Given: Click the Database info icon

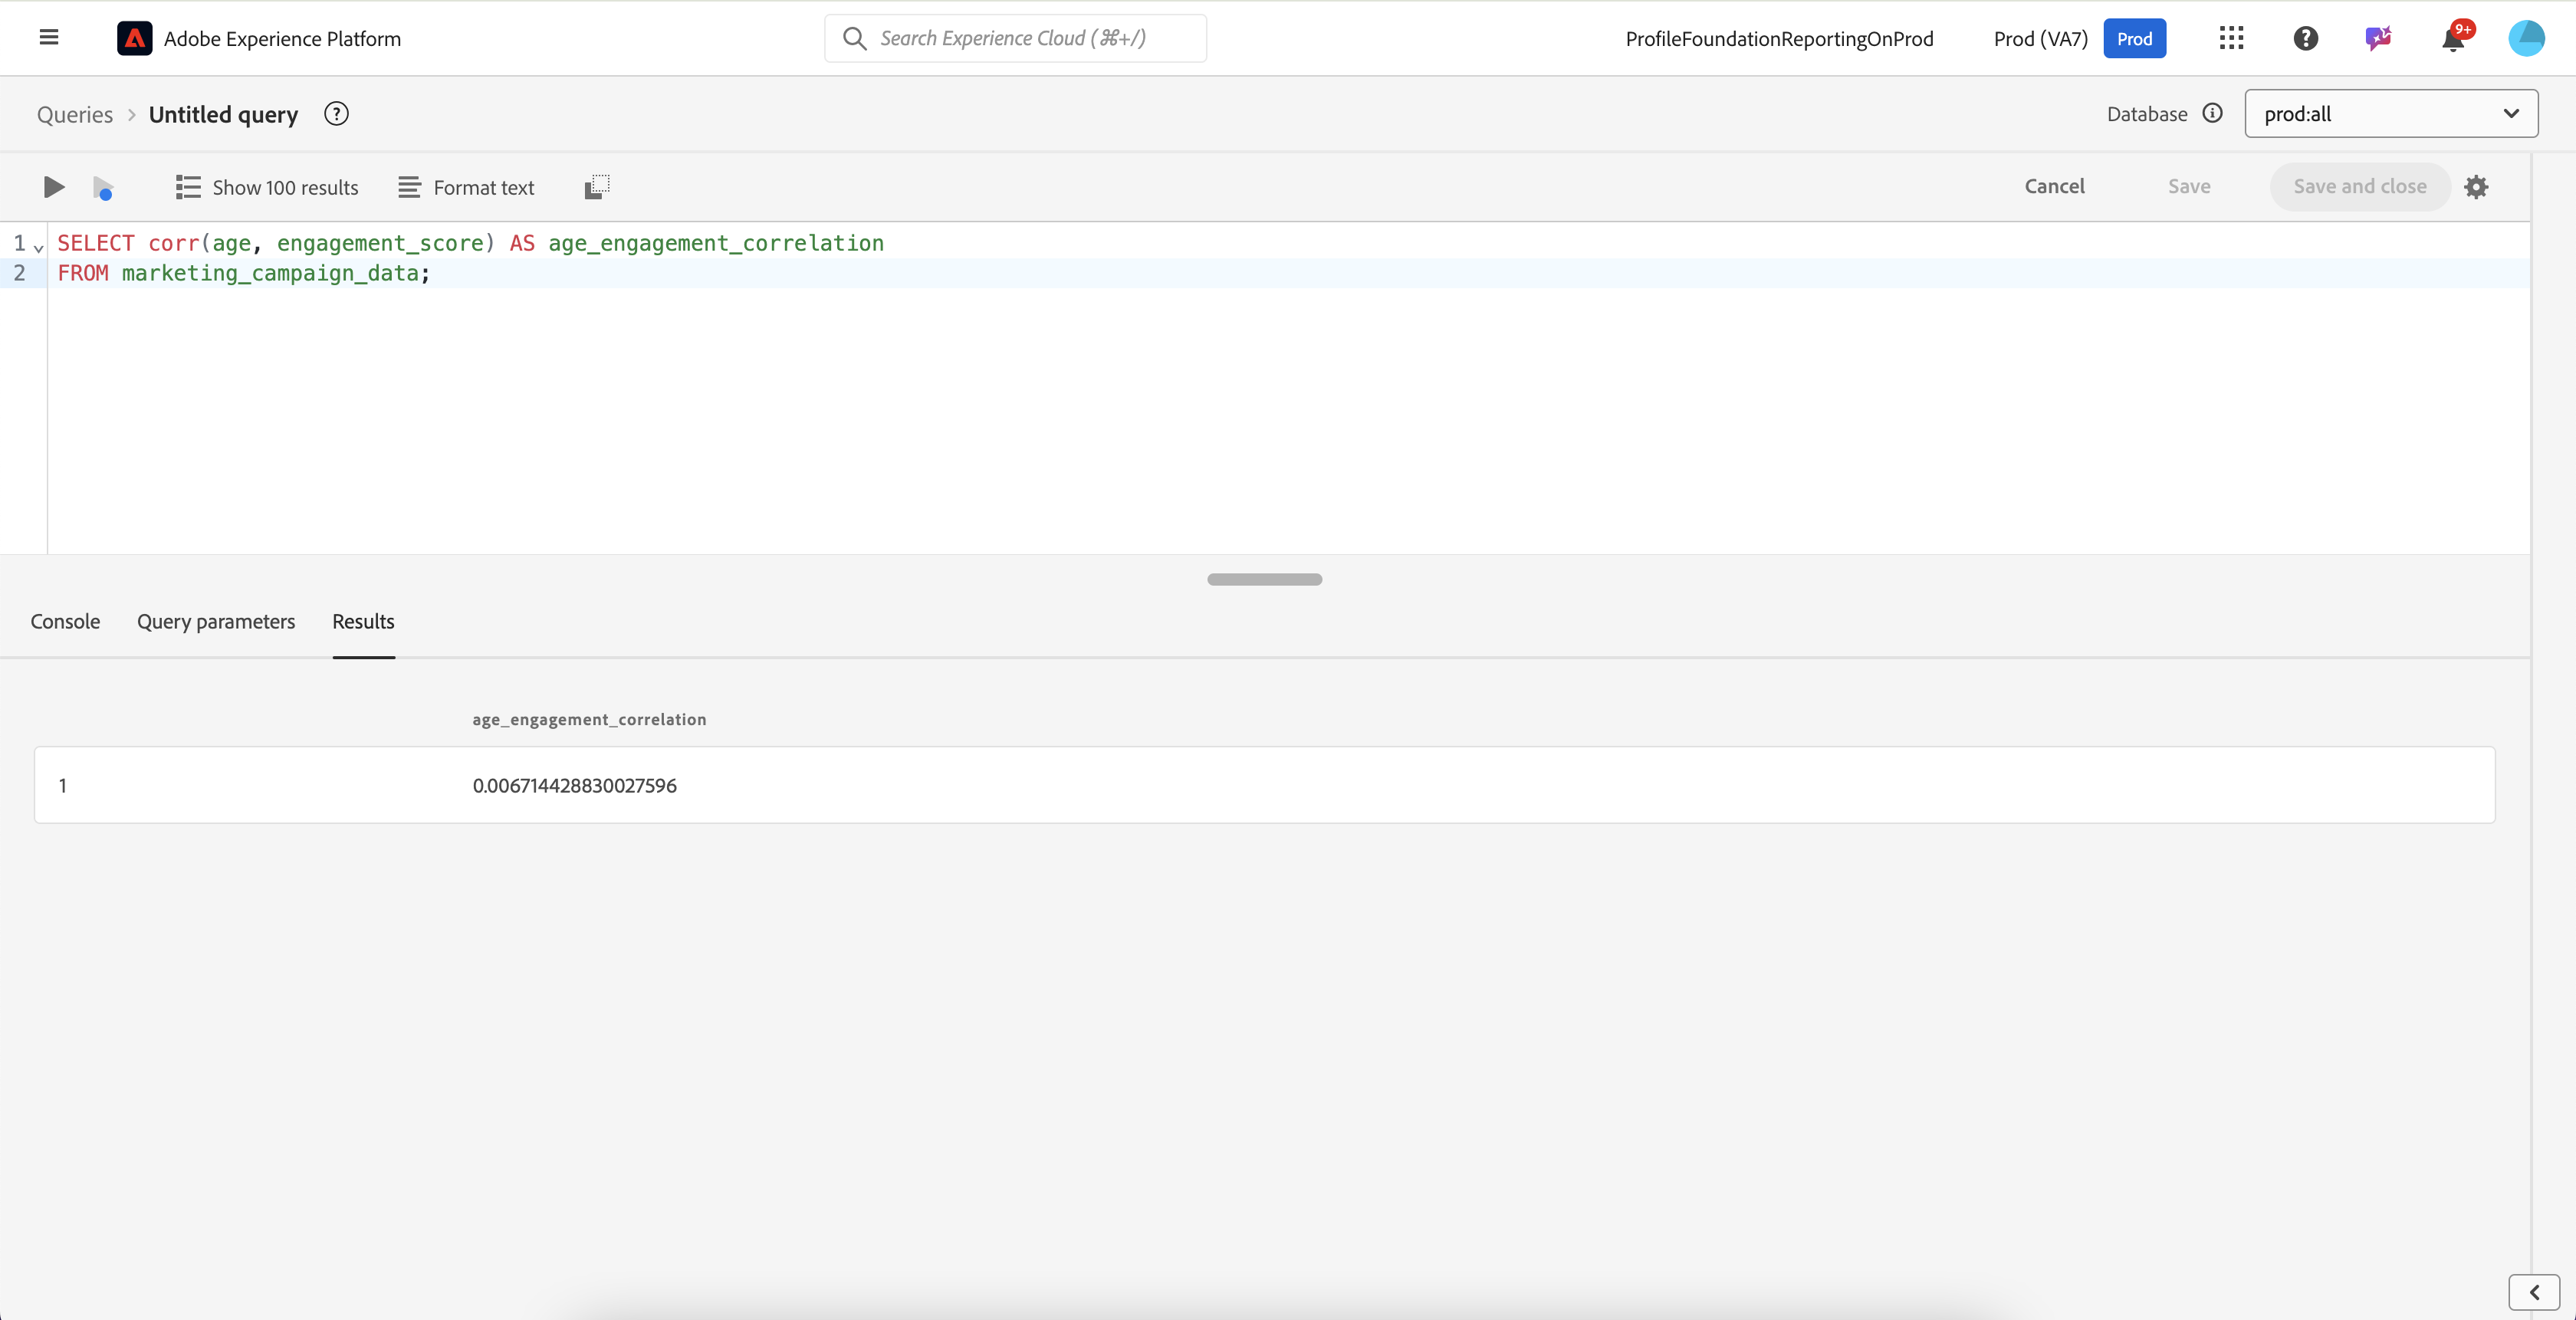Looking at the screenshot, I should pos(2213,113).
